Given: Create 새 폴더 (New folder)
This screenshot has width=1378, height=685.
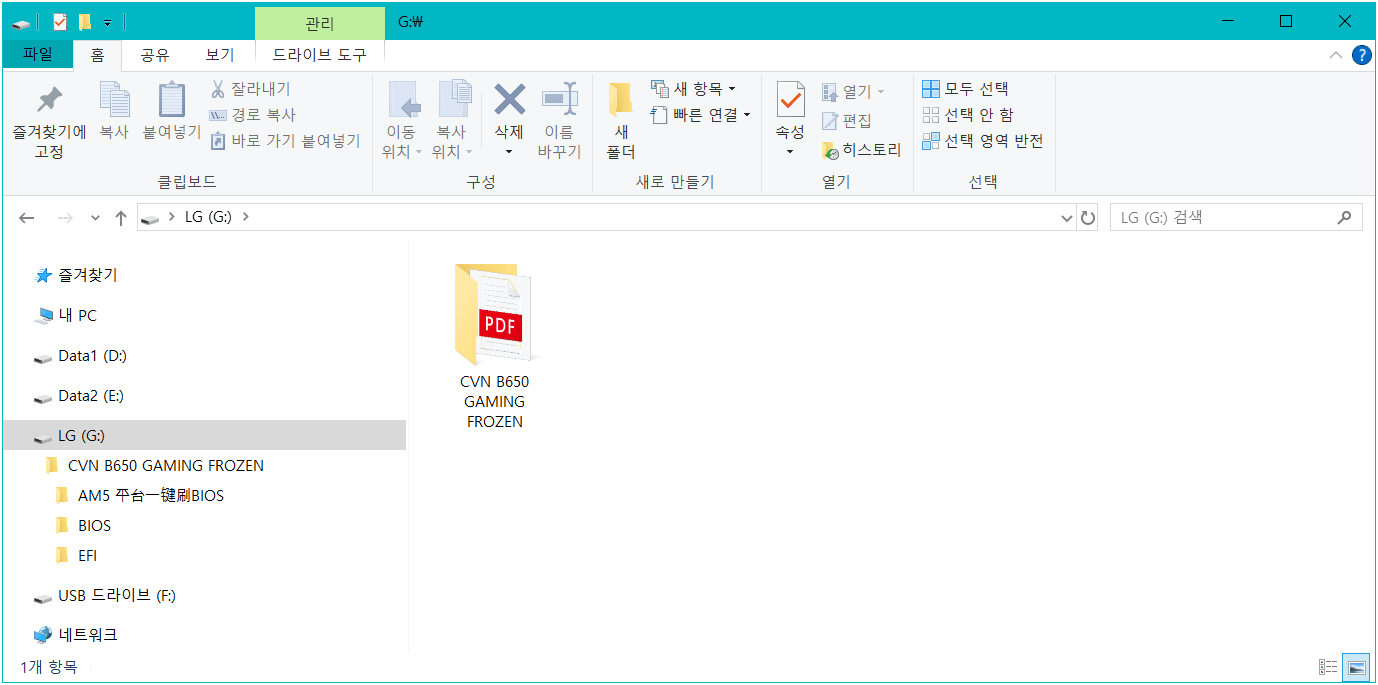Looking at the screenshot, I should tap(620, 120).
